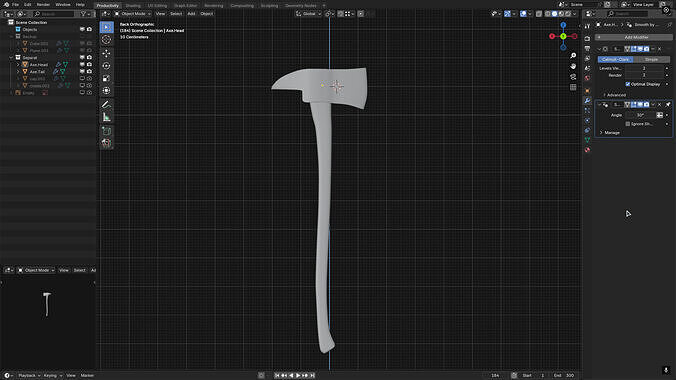This screenshot has width=676, height=380.
Task: Click the Blender logo icon
Action: click(x=6, y=4)
